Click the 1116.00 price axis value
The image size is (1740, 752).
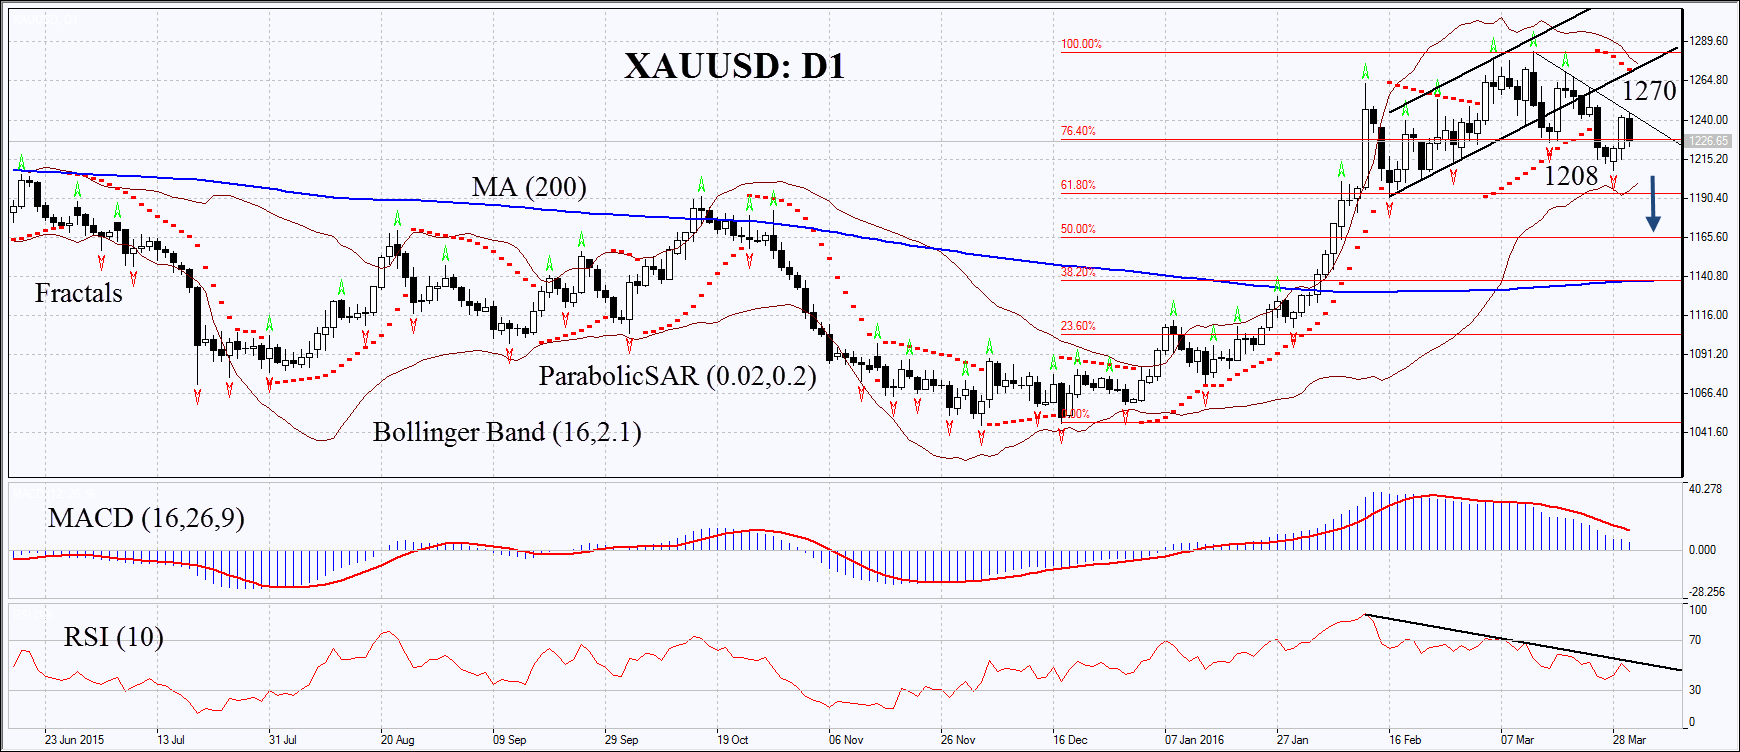coord(1709,315)
